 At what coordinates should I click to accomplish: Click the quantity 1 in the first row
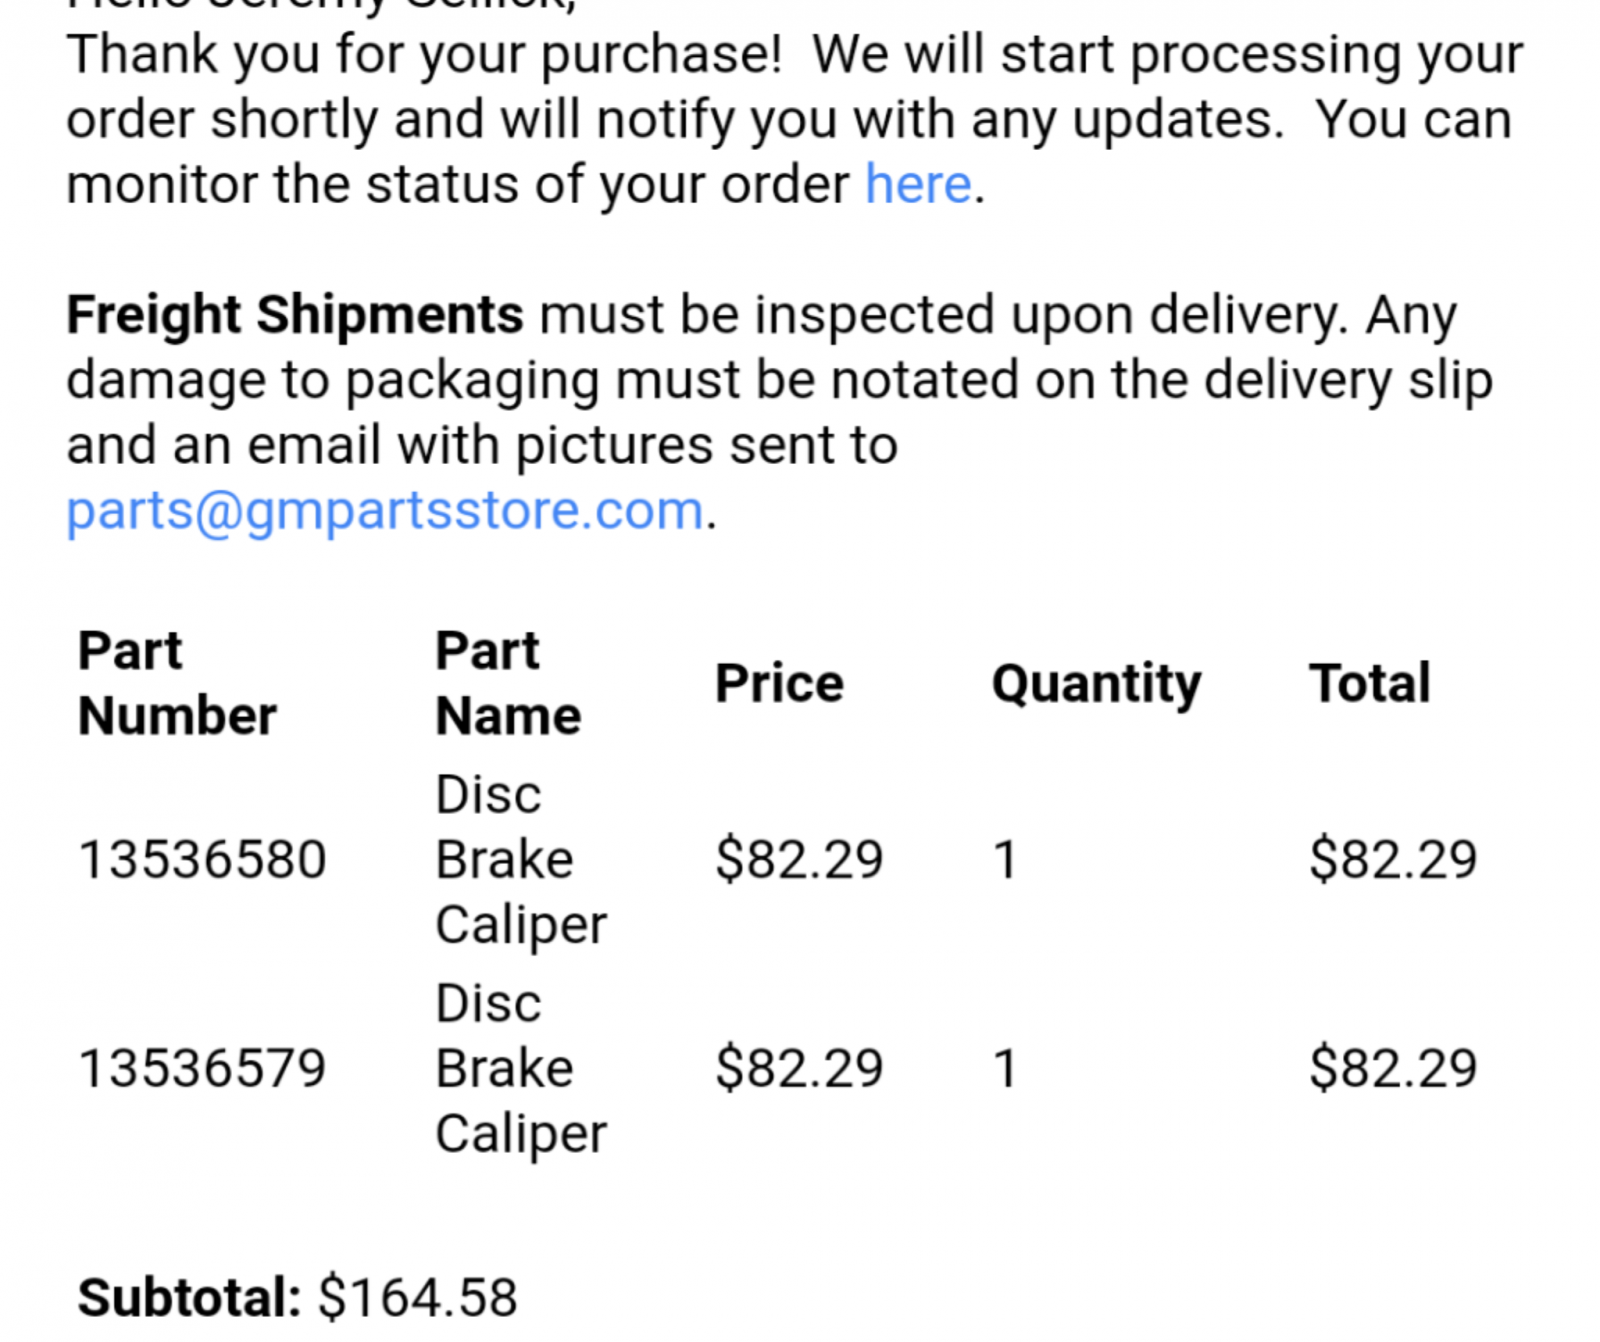coord(1005,860)
